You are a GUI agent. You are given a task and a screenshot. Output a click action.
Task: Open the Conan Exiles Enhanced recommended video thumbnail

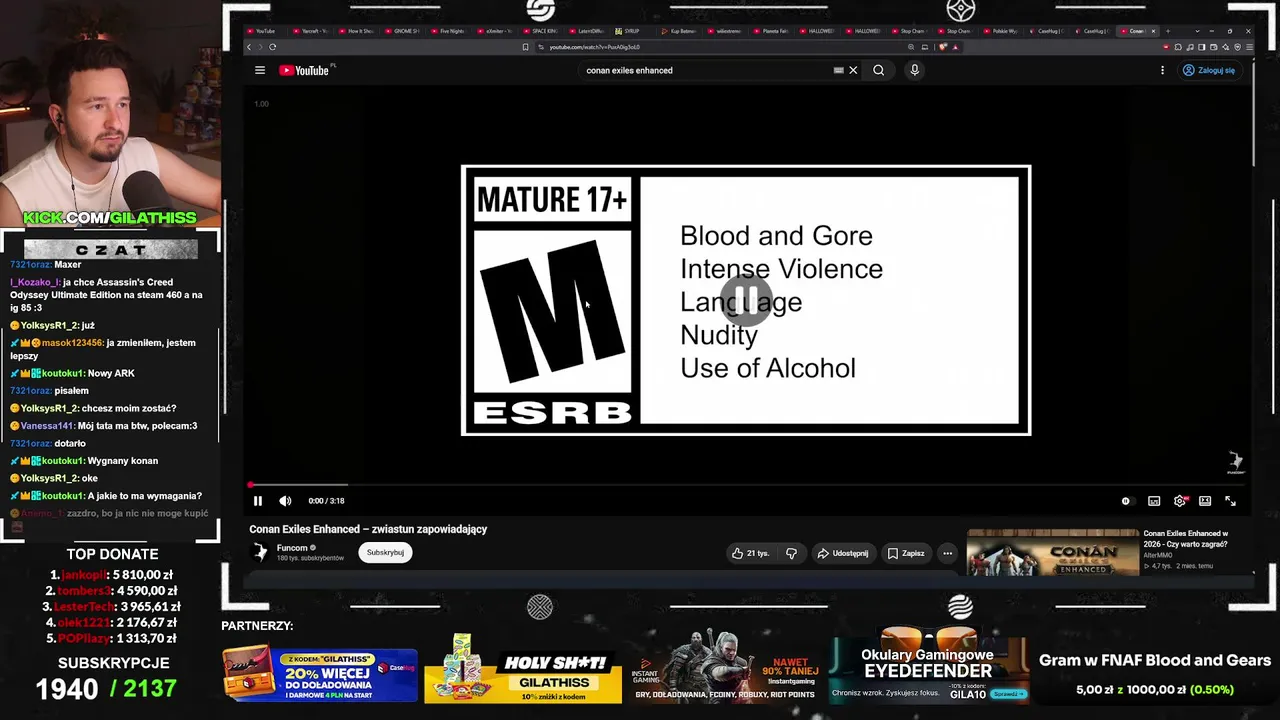point(1053,552)
